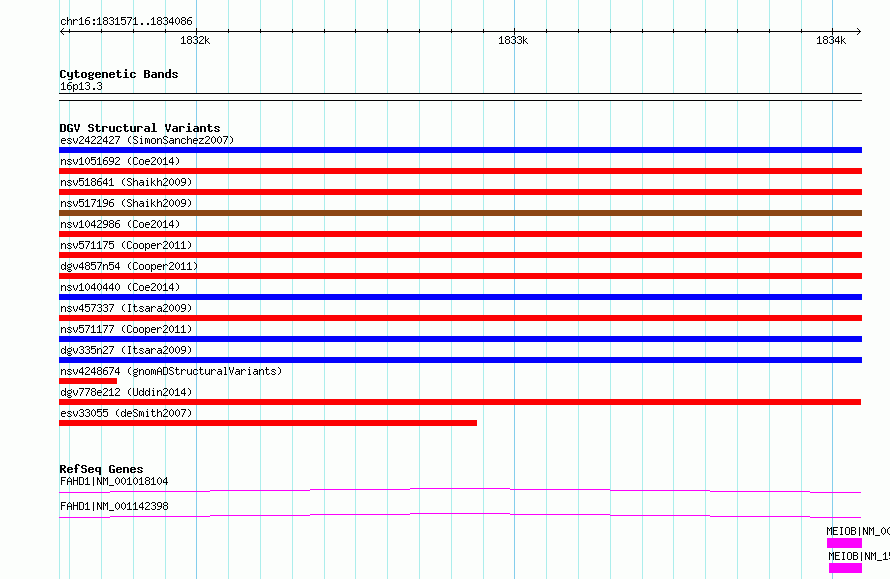This screenshot has width=890, height=579.
Task: Select the dgv778e212 (Uddin2014) red bar
Action: click(x=460, y=402)
